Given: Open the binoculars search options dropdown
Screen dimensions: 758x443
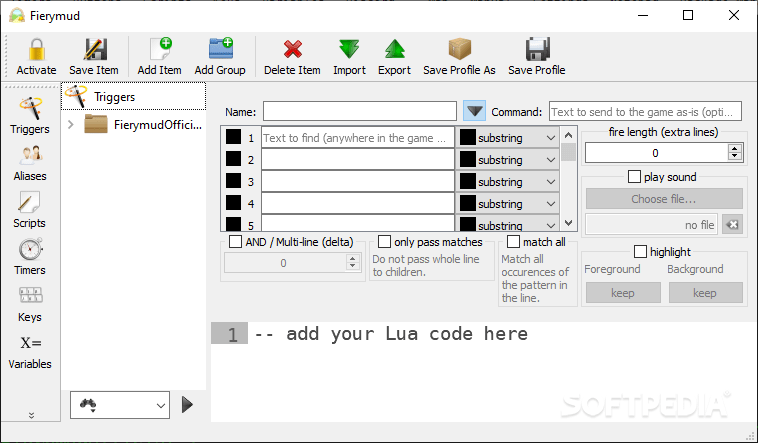Looking at the screenshot, I should [x=120, y=405].
